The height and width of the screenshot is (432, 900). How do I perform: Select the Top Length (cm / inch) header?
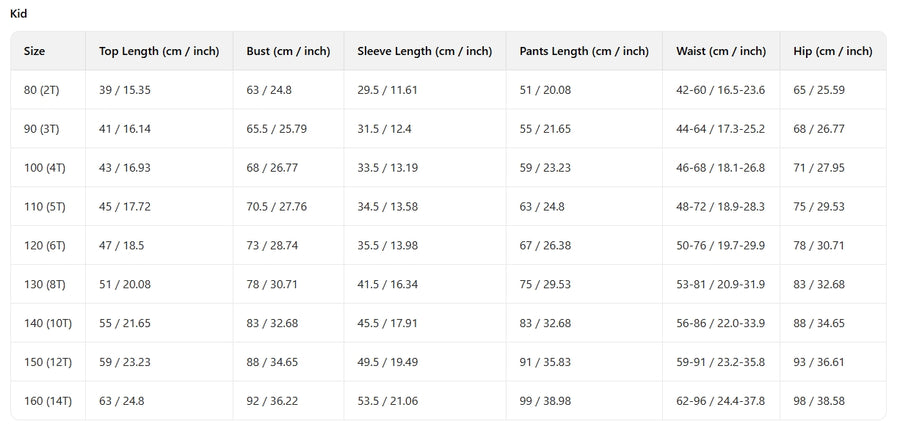158,51
